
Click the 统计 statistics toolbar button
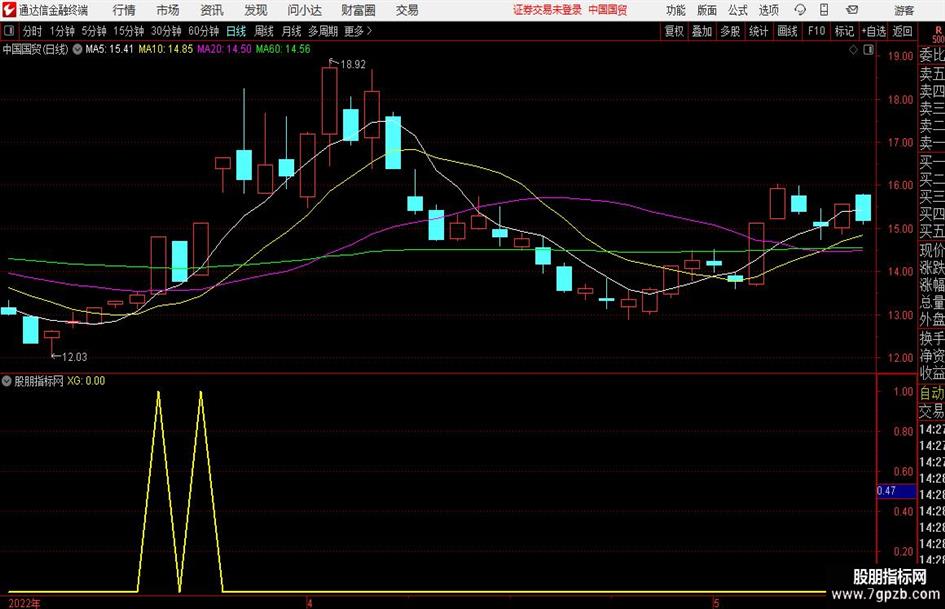[758, 31]
